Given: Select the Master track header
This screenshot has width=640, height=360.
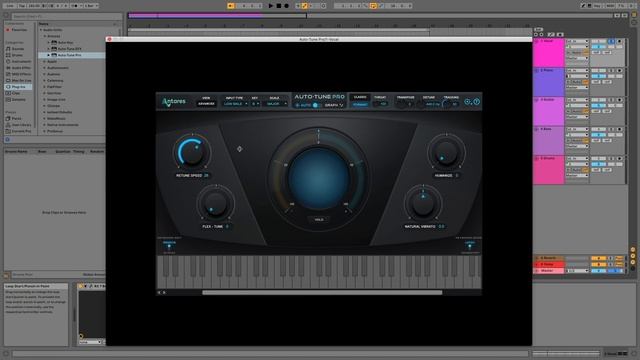Looking at the screenshot, I should pos(549,271).
